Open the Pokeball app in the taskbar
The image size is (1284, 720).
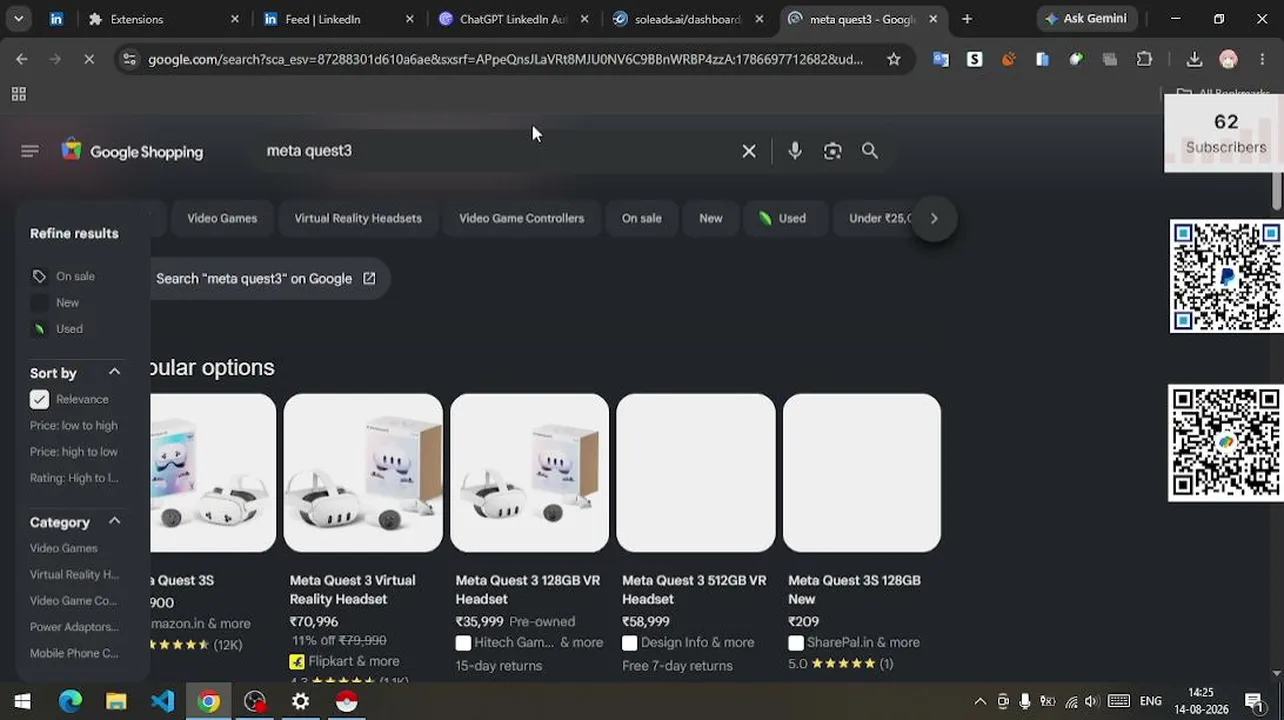(346, 701)
